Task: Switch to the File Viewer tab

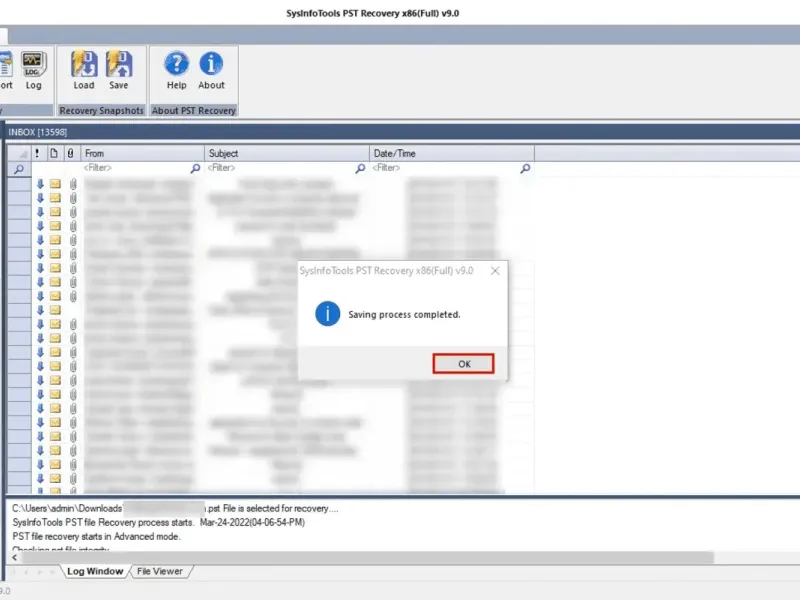Action: tap(160, 571)
